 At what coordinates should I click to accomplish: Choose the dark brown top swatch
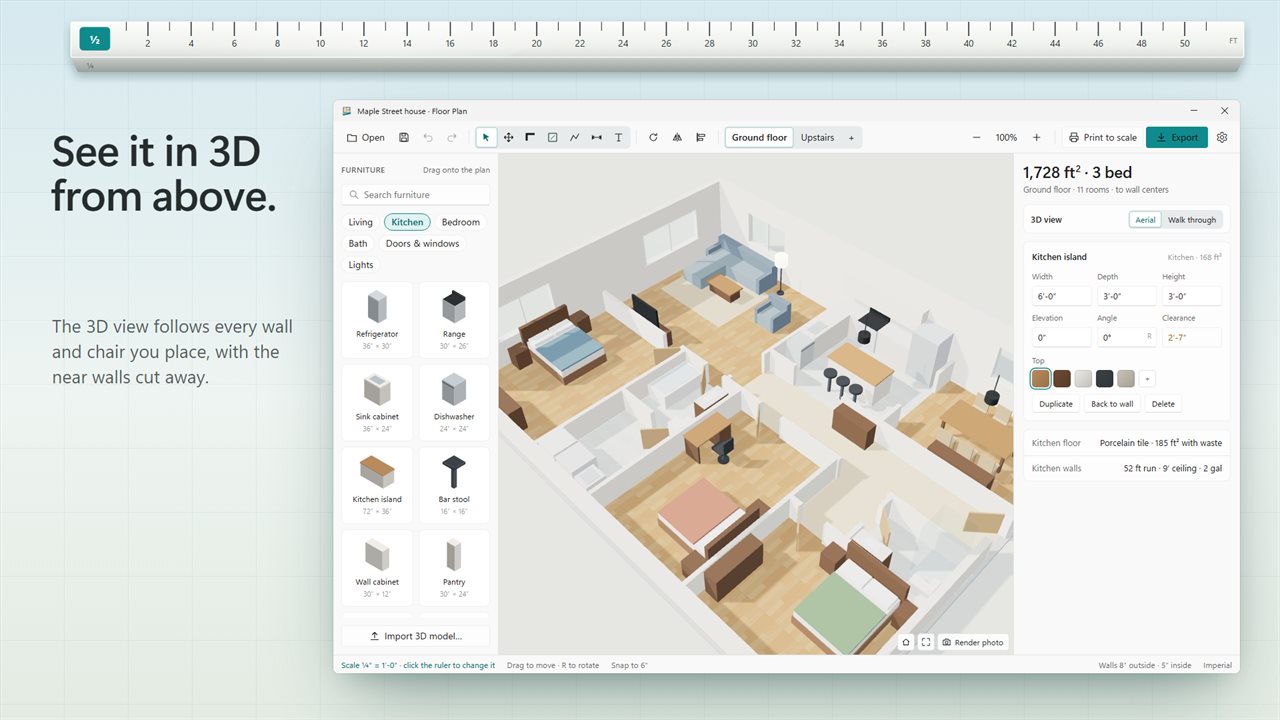[1062, 378]
